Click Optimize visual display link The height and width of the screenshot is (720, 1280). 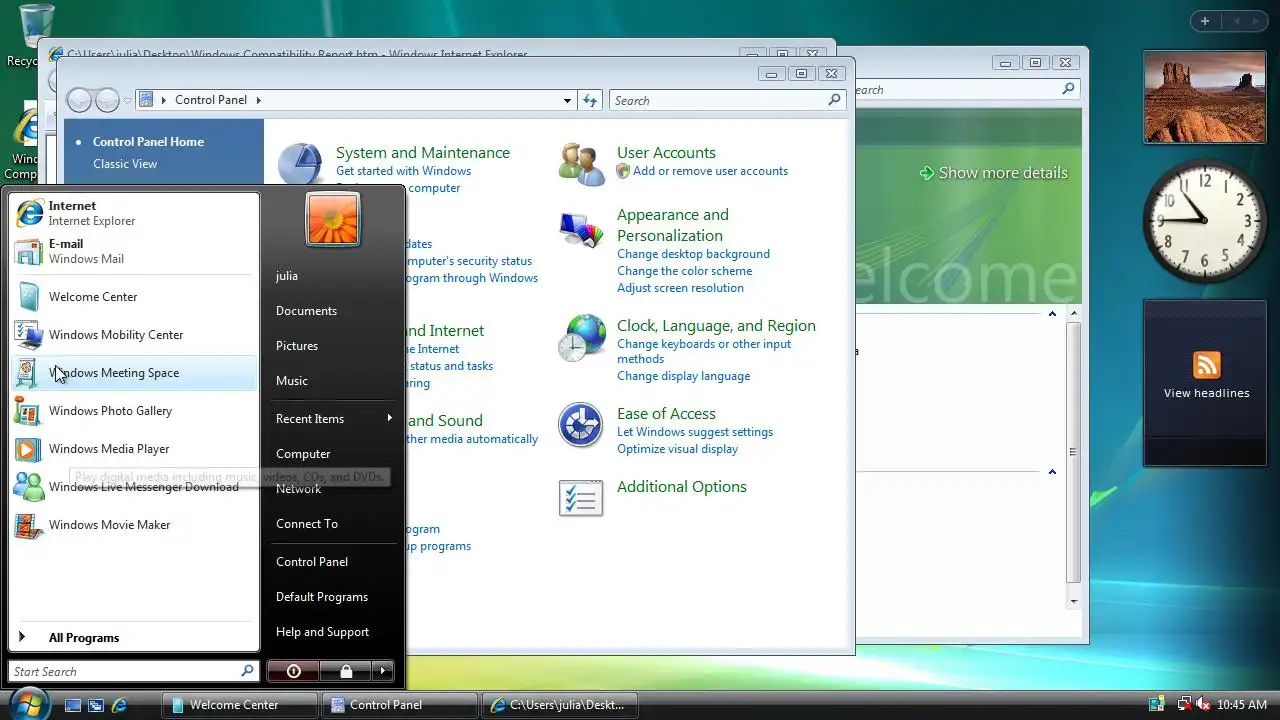point(677,449)
